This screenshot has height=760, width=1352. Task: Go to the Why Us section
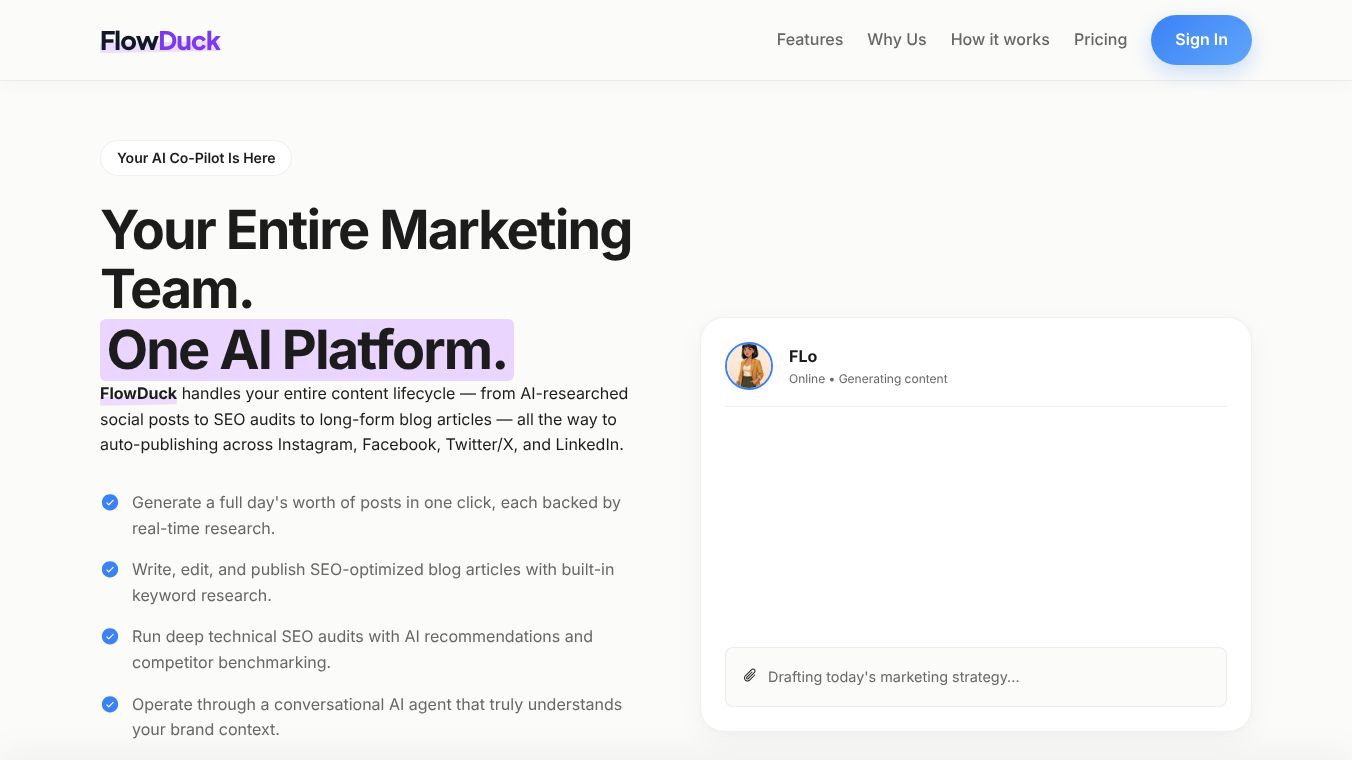(x=897, y=40)
